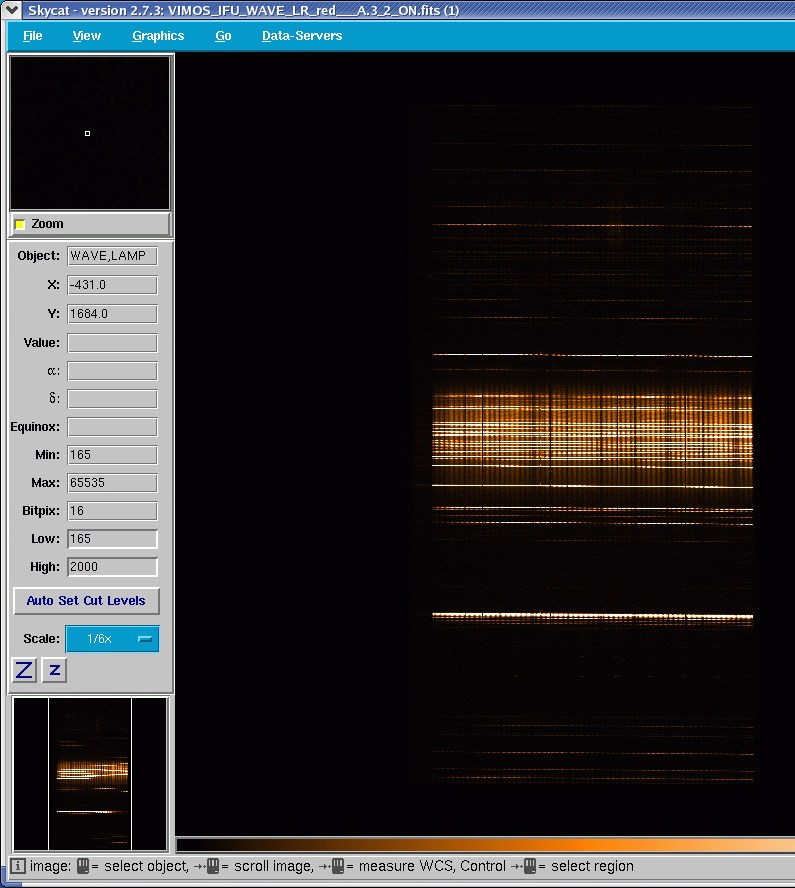Open the Data-Servers menu
The width and height of the screenshot is (795, 888).
[302, 36]
